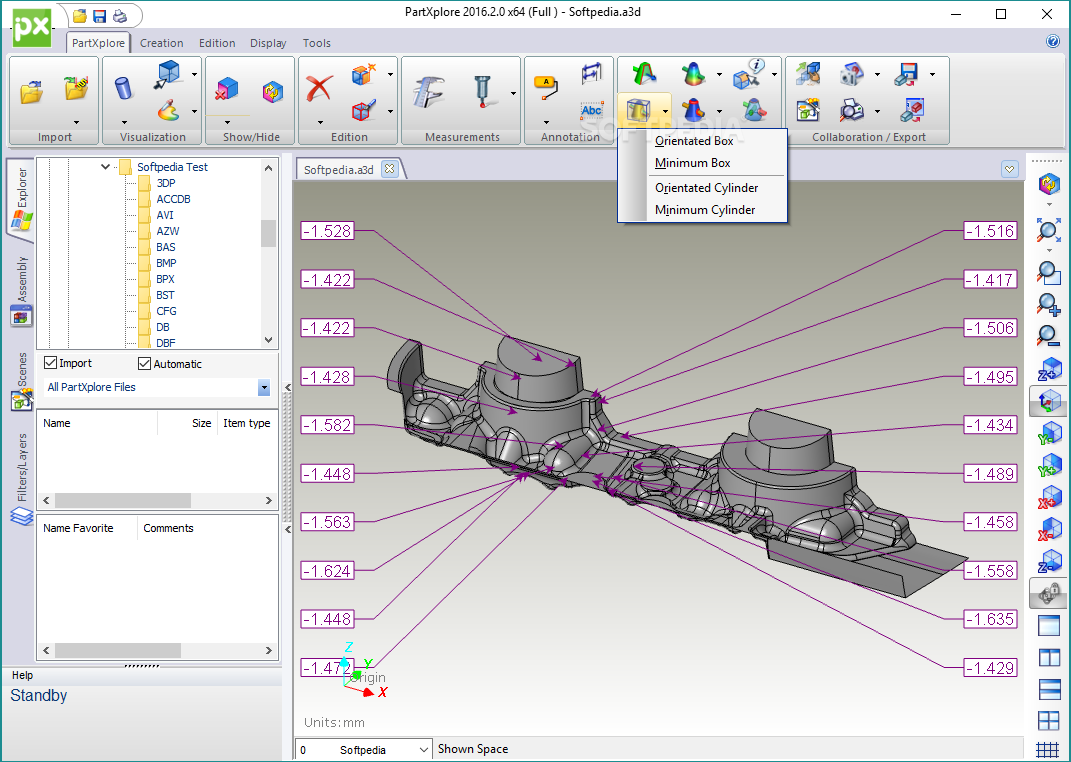Image resolution: width=1071 pixels, height=762 pixels.
Task: Open the bounding box tool dropdown arrow
Action: [665, 111]
